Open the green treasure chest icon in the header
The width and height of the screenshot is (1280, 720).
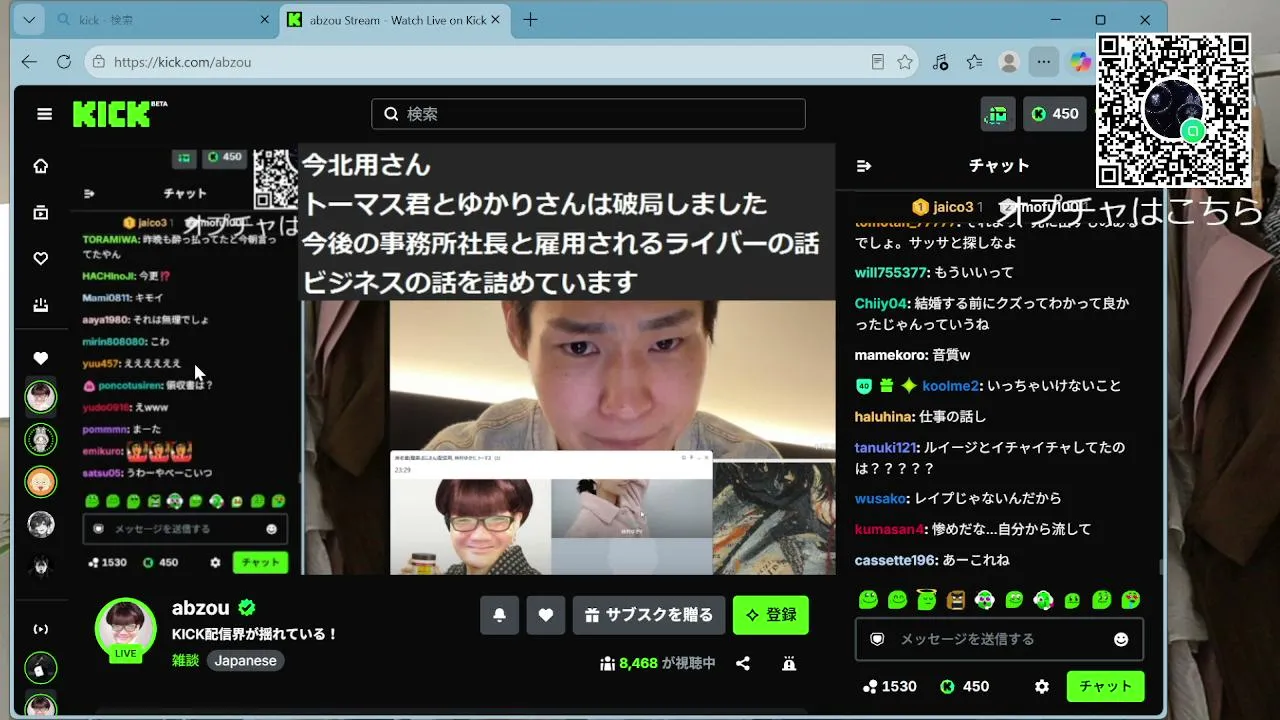point(998,114)
